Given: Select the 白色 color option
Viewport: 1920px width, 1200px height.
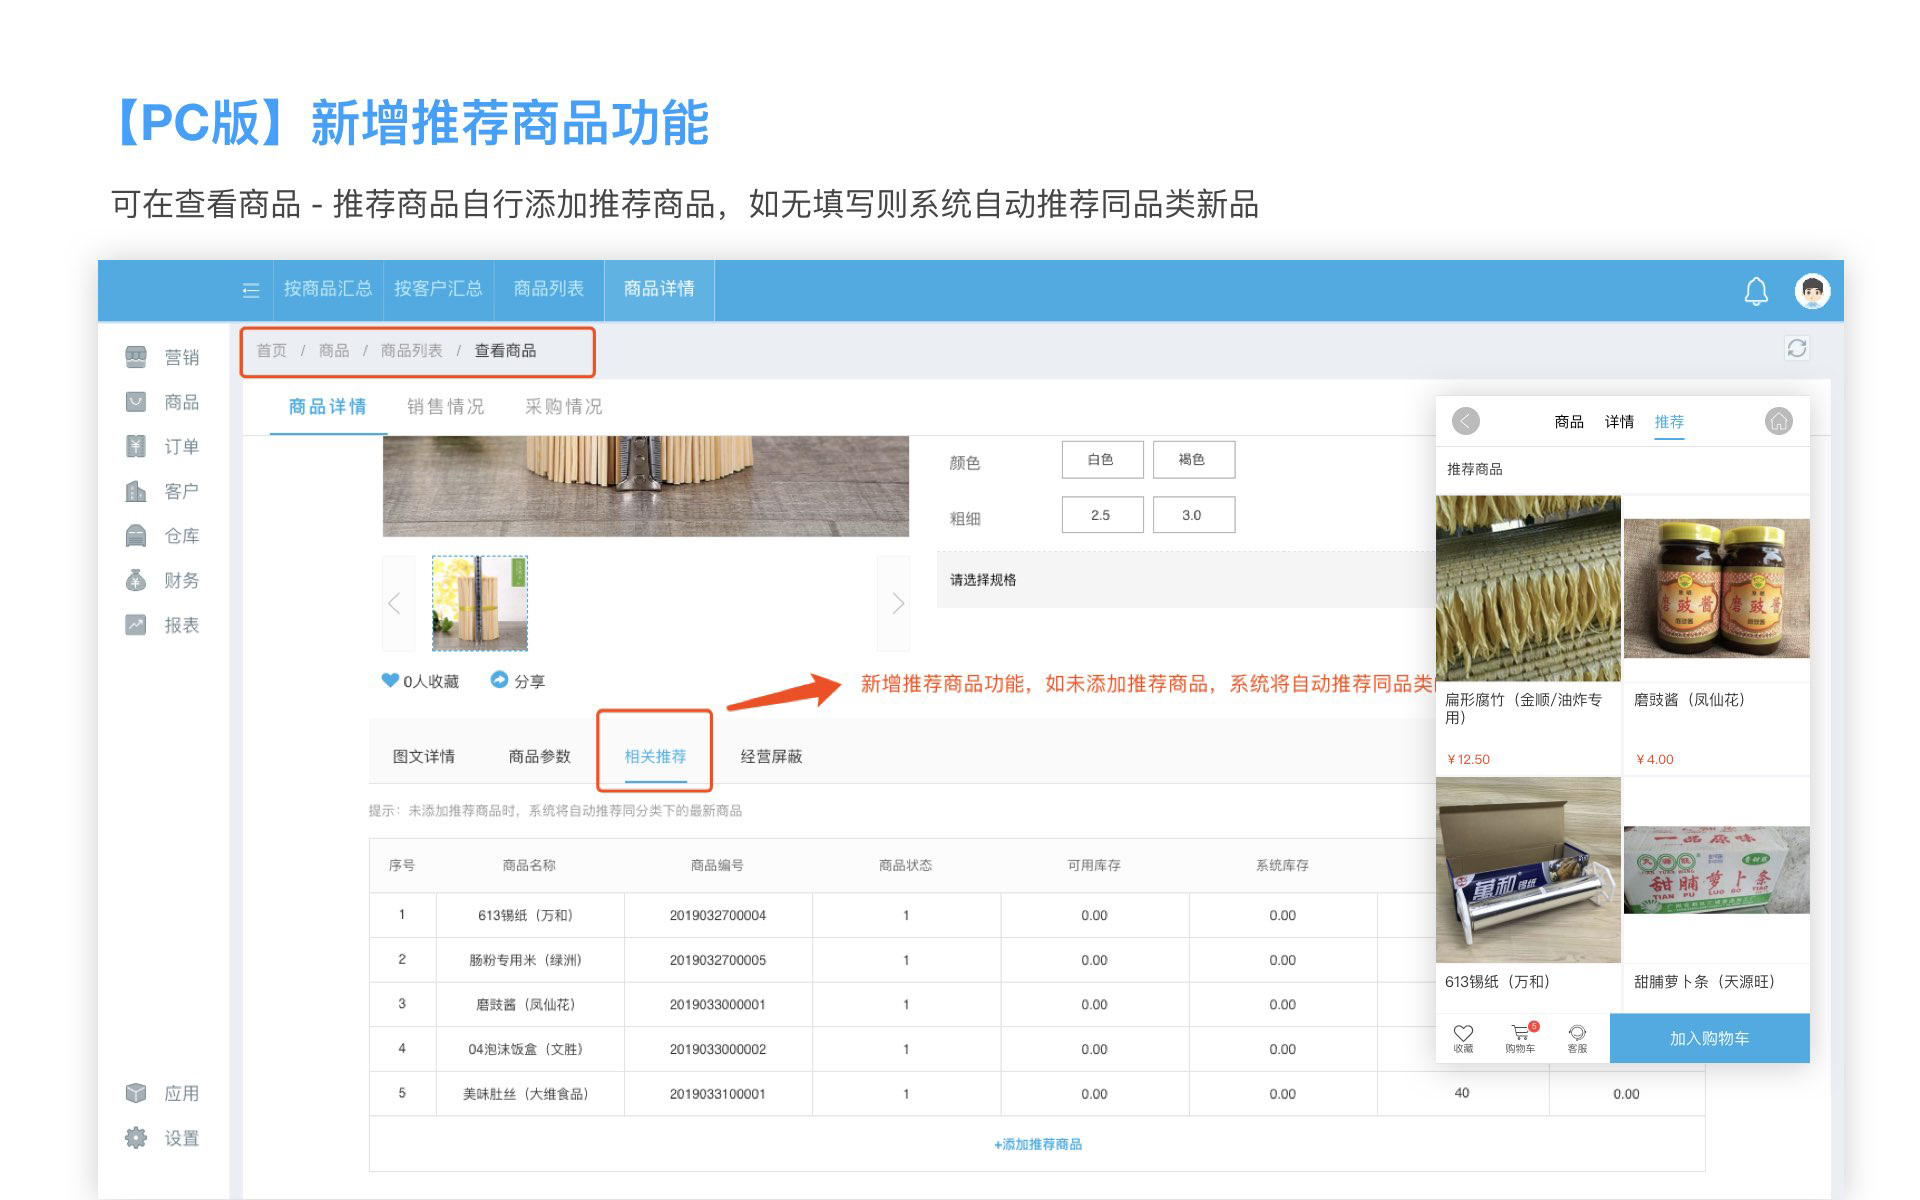Looking at the screenshot, I should [1101, 459].
